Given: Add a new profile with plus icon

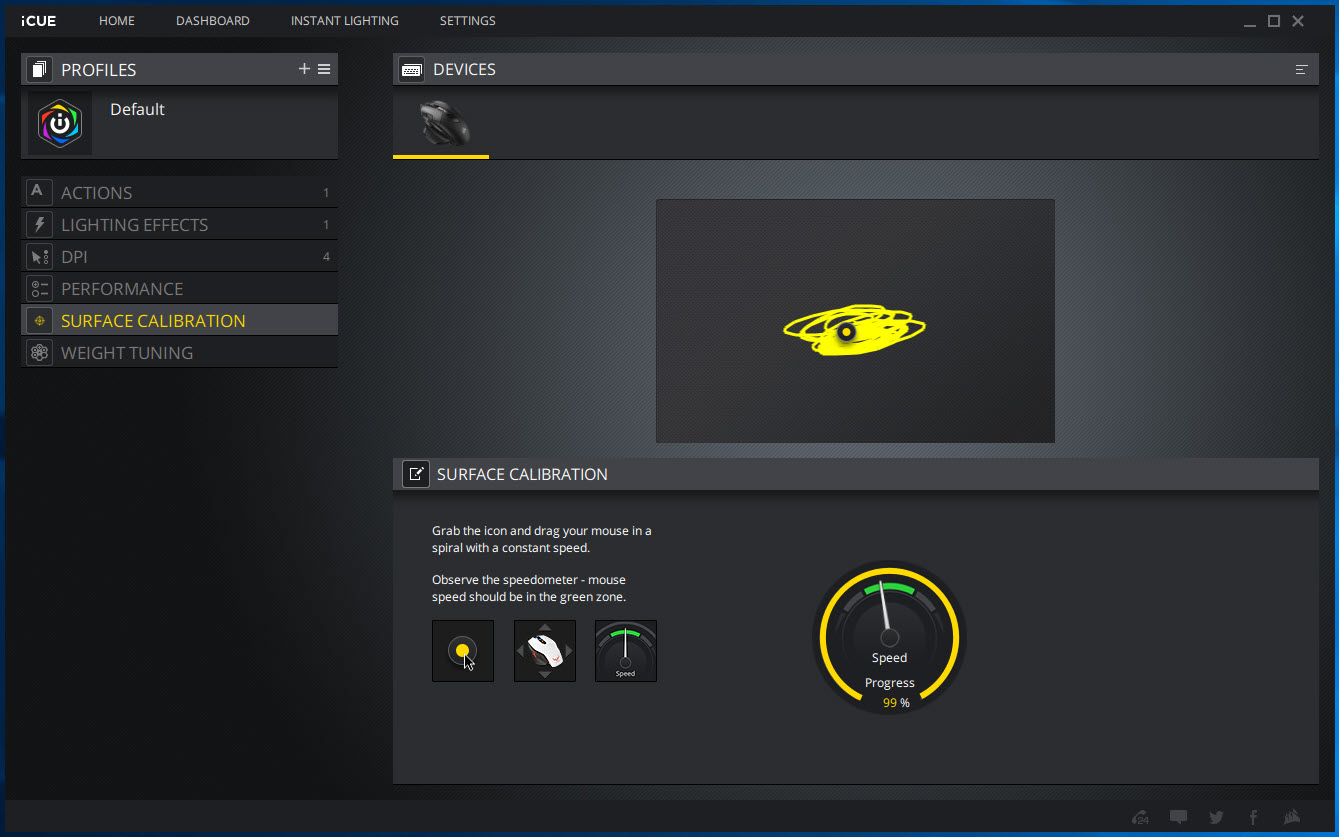Looking at the screenshot, I should click(304, 69).
